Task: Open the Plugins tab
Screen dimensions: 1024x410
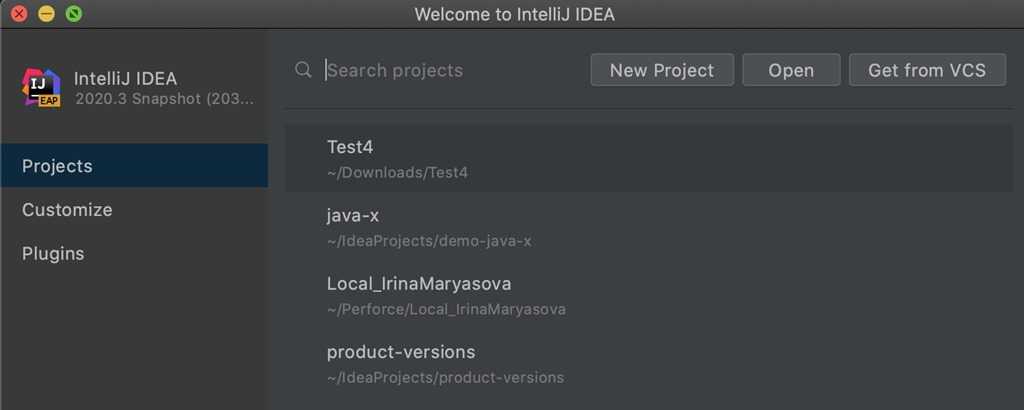Action: click(x=134, y=253)
